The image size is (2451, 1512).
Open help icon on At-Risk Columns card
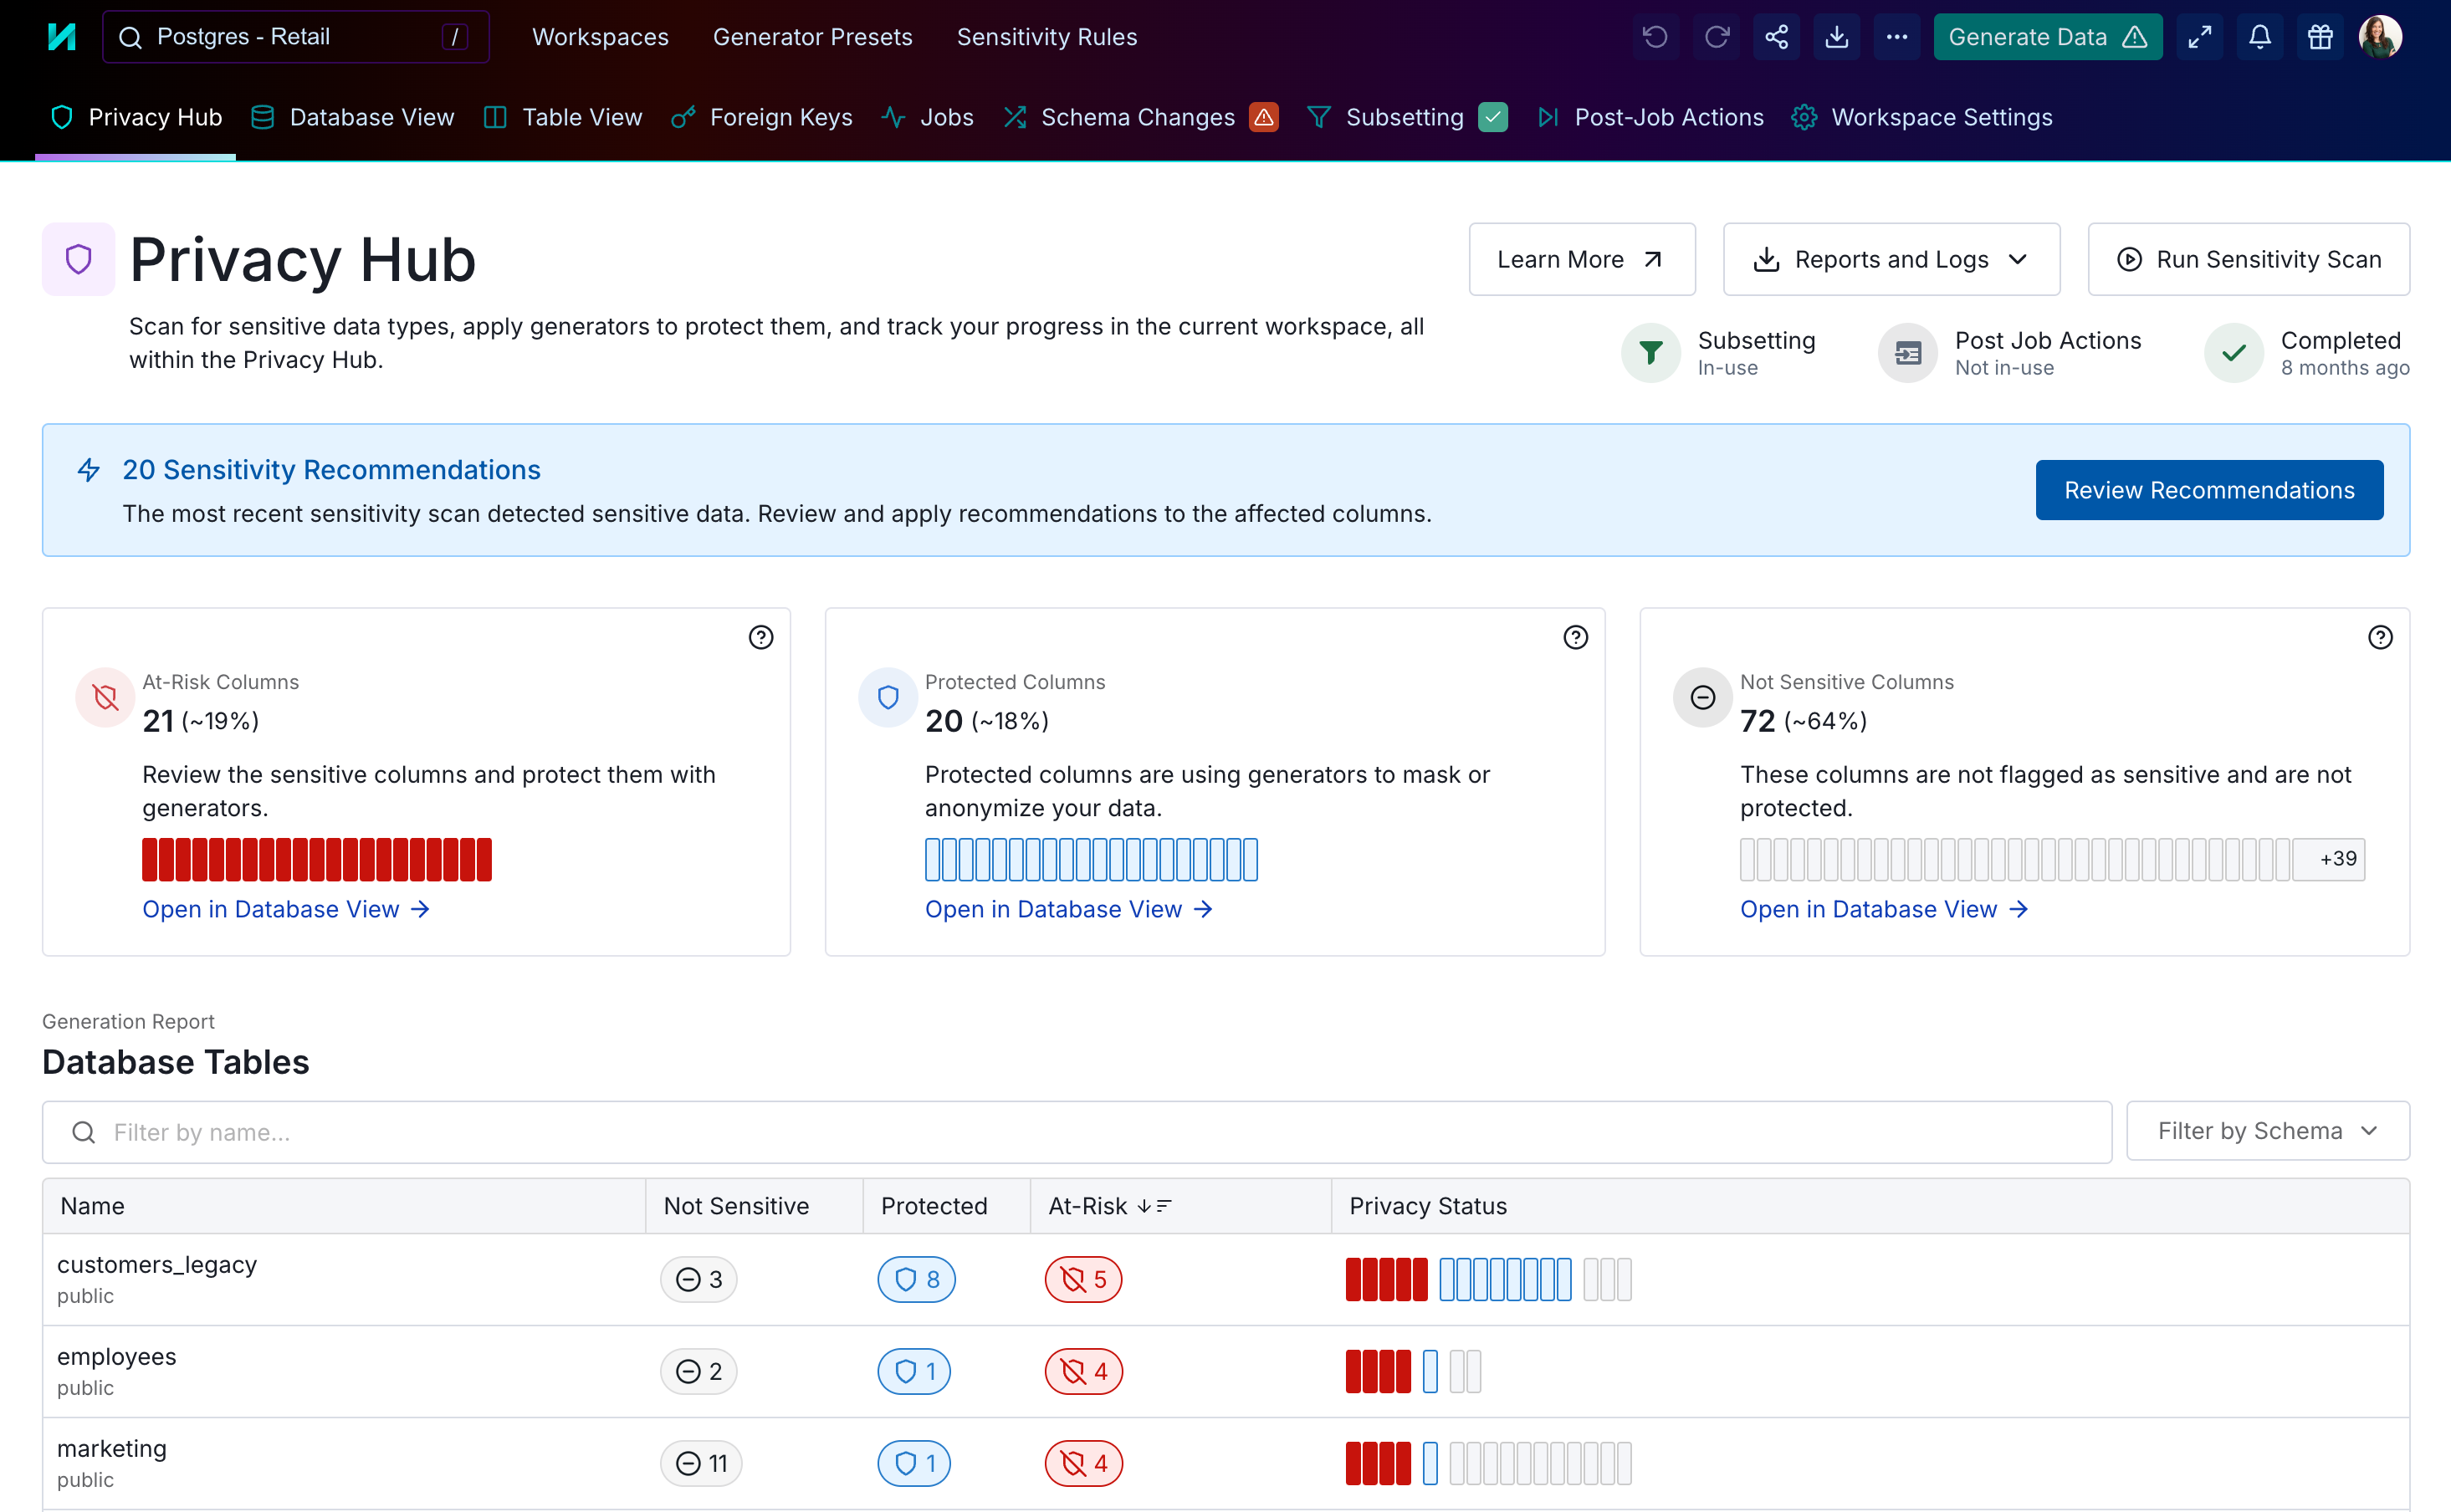tap(761, 638)
